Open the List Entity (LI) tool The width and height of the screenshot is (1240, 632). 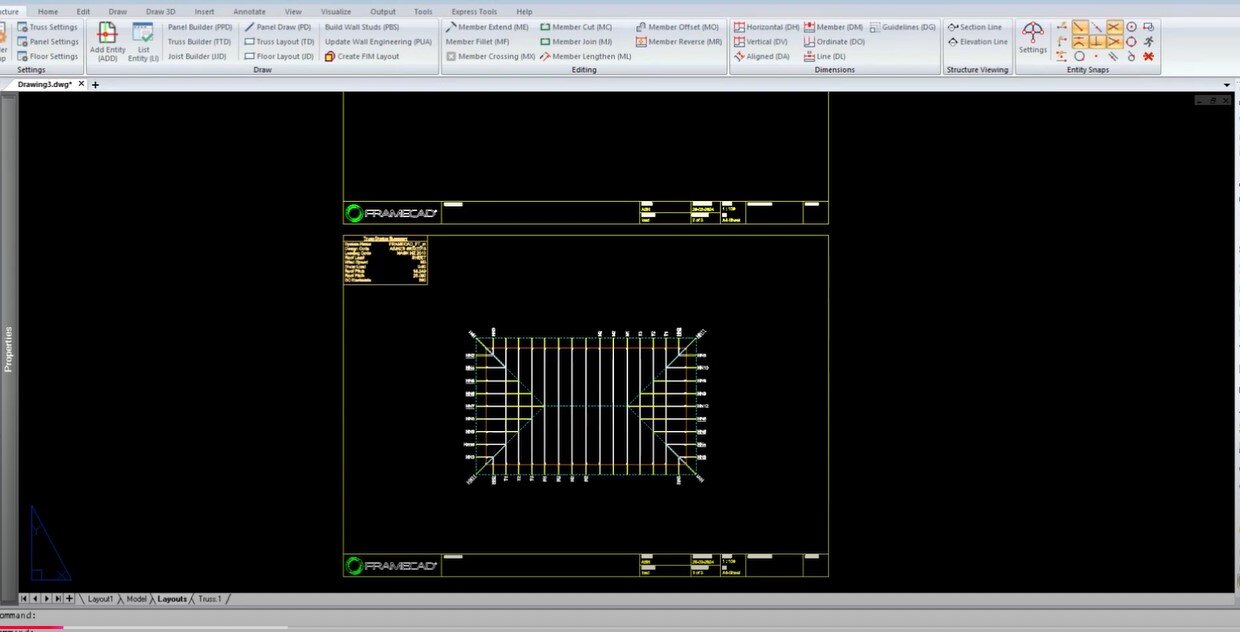(x=143, y=38)
